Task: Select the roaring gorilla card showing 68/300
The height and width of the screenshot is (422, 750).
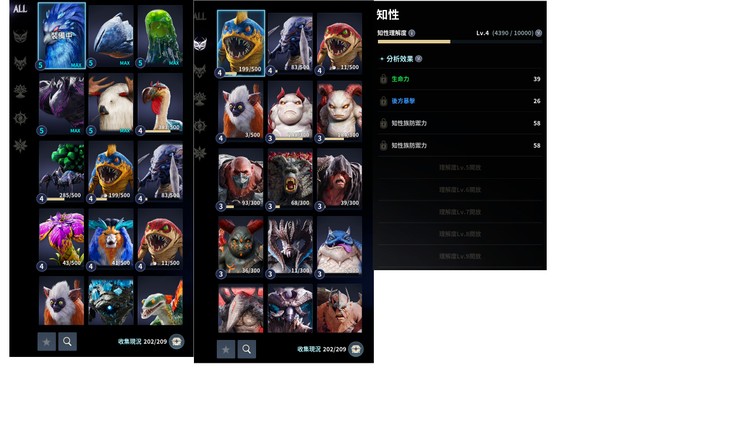Action: 290,179
